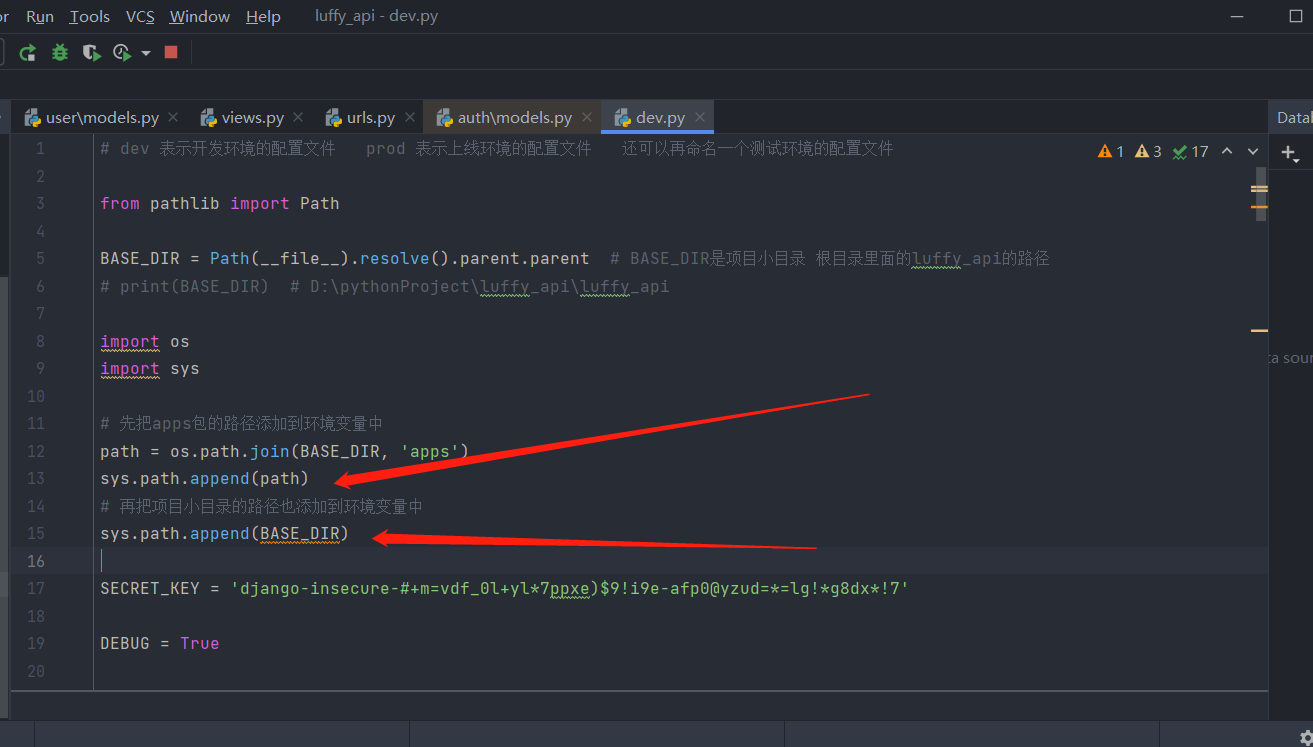The height and width of the screenshot is (747, 1313).
Task: Click the 'DEBUG = True' line
Action: coord(160,643)
